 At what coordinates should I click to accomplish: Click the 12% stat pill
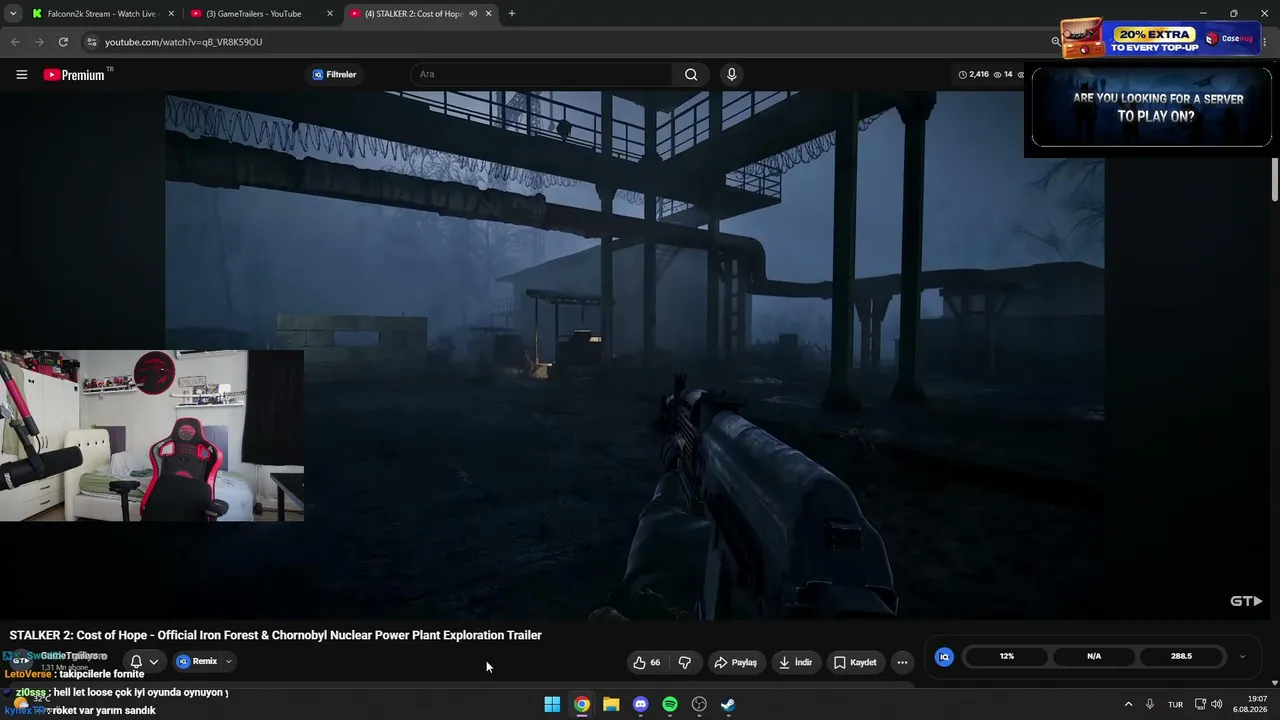(1006, 657)
